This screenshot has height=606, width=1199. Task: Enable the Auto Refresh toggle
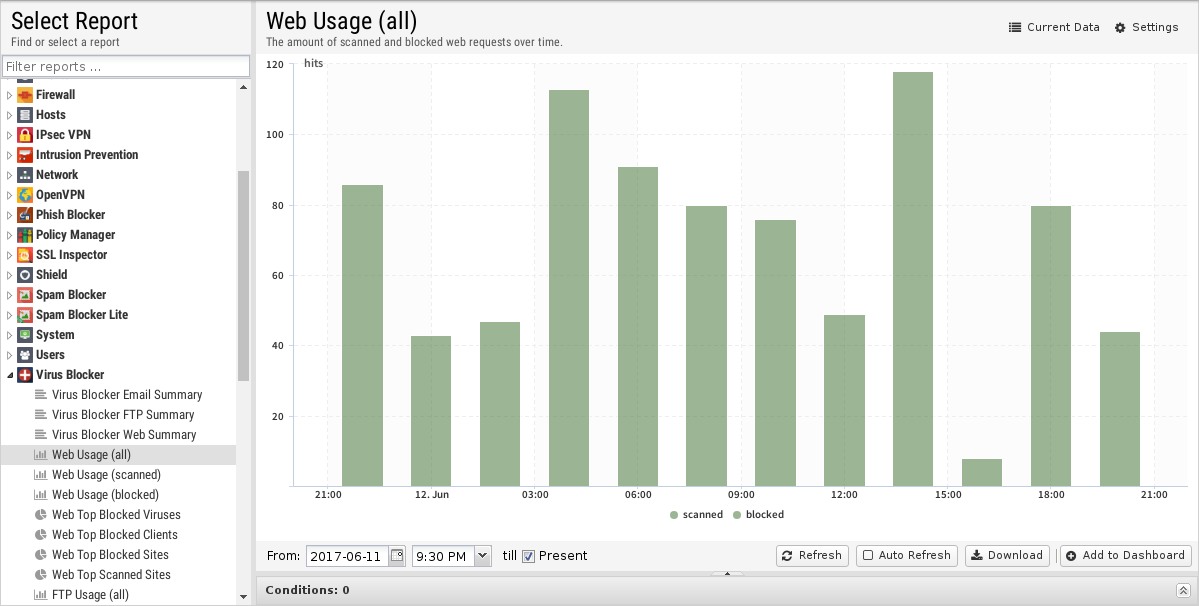point(906,555)
